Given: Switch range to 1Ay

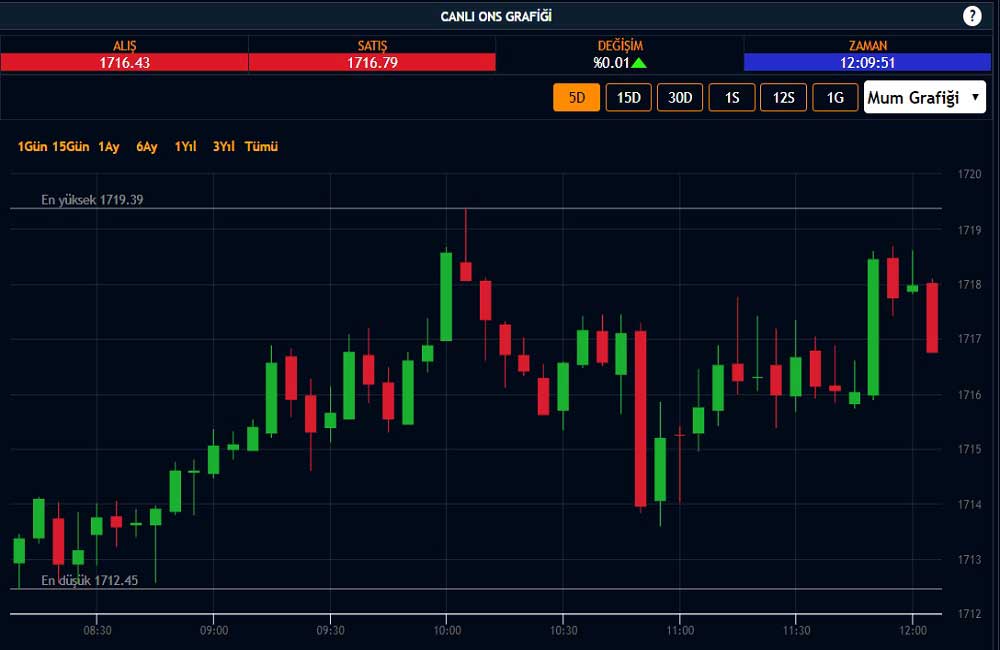Looking at the screenshot, I should [x=109, y=147].
